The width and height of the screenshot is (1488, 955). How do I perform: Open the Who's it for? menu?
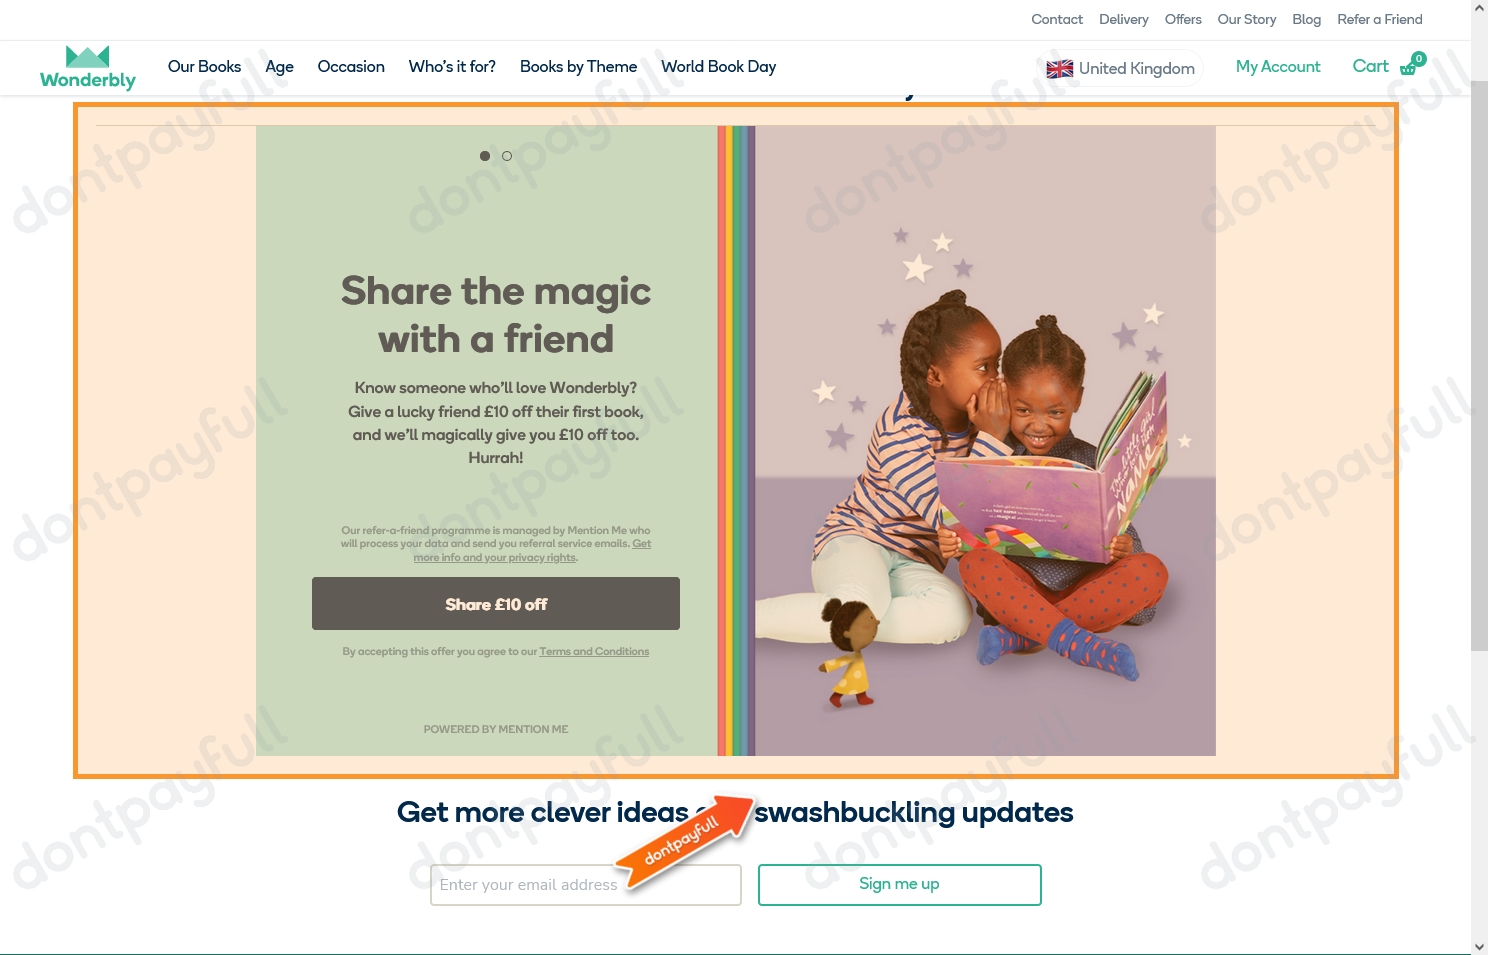tap(452, 67)
